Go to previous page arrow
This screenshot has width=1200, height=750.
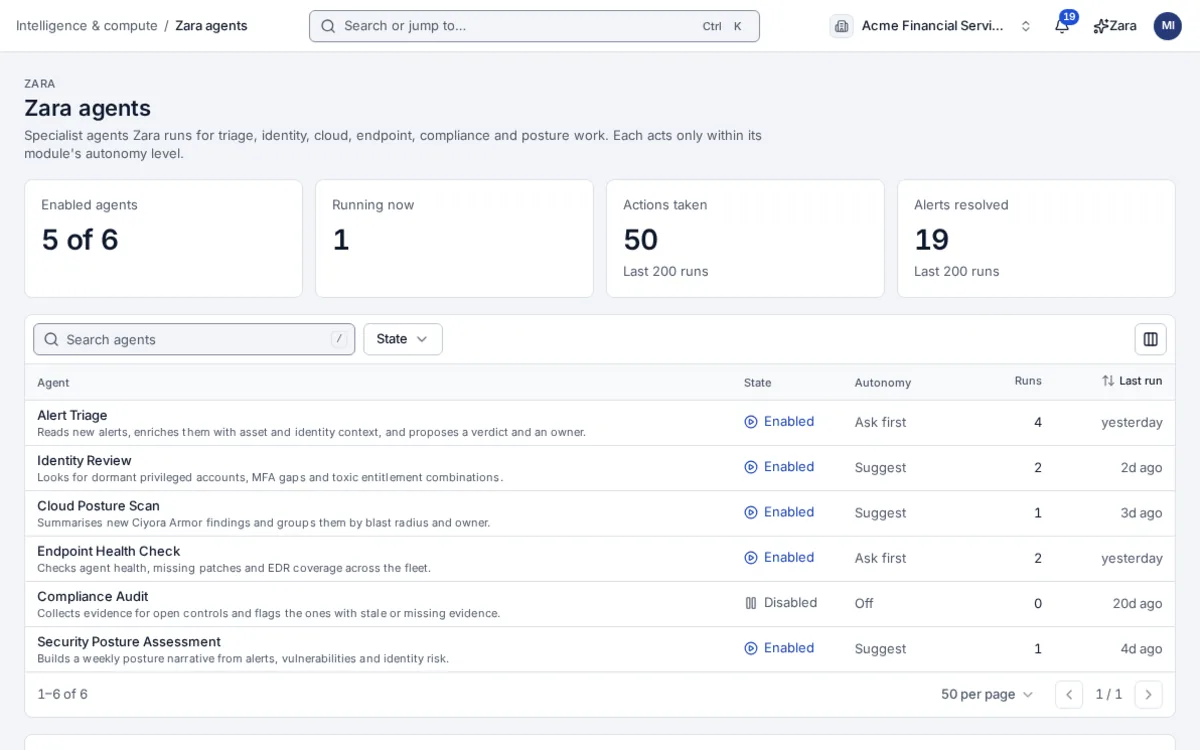click(1069, 694)
